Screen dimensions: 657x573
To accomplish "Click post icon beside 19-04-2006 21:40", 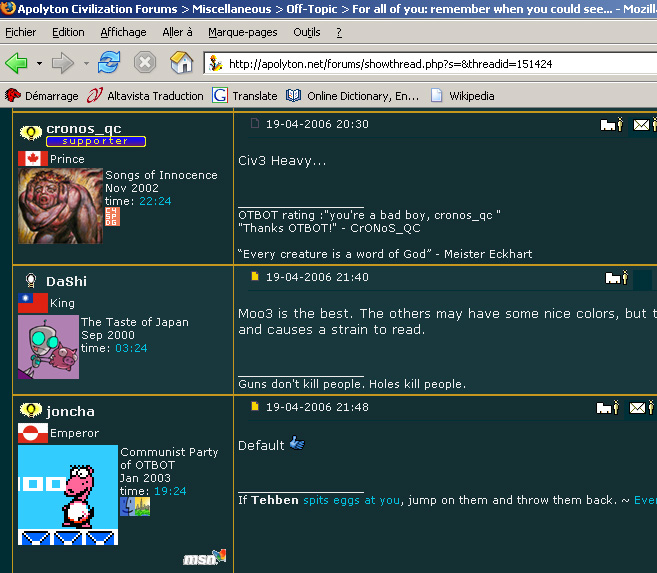I will tap(255, 277).
